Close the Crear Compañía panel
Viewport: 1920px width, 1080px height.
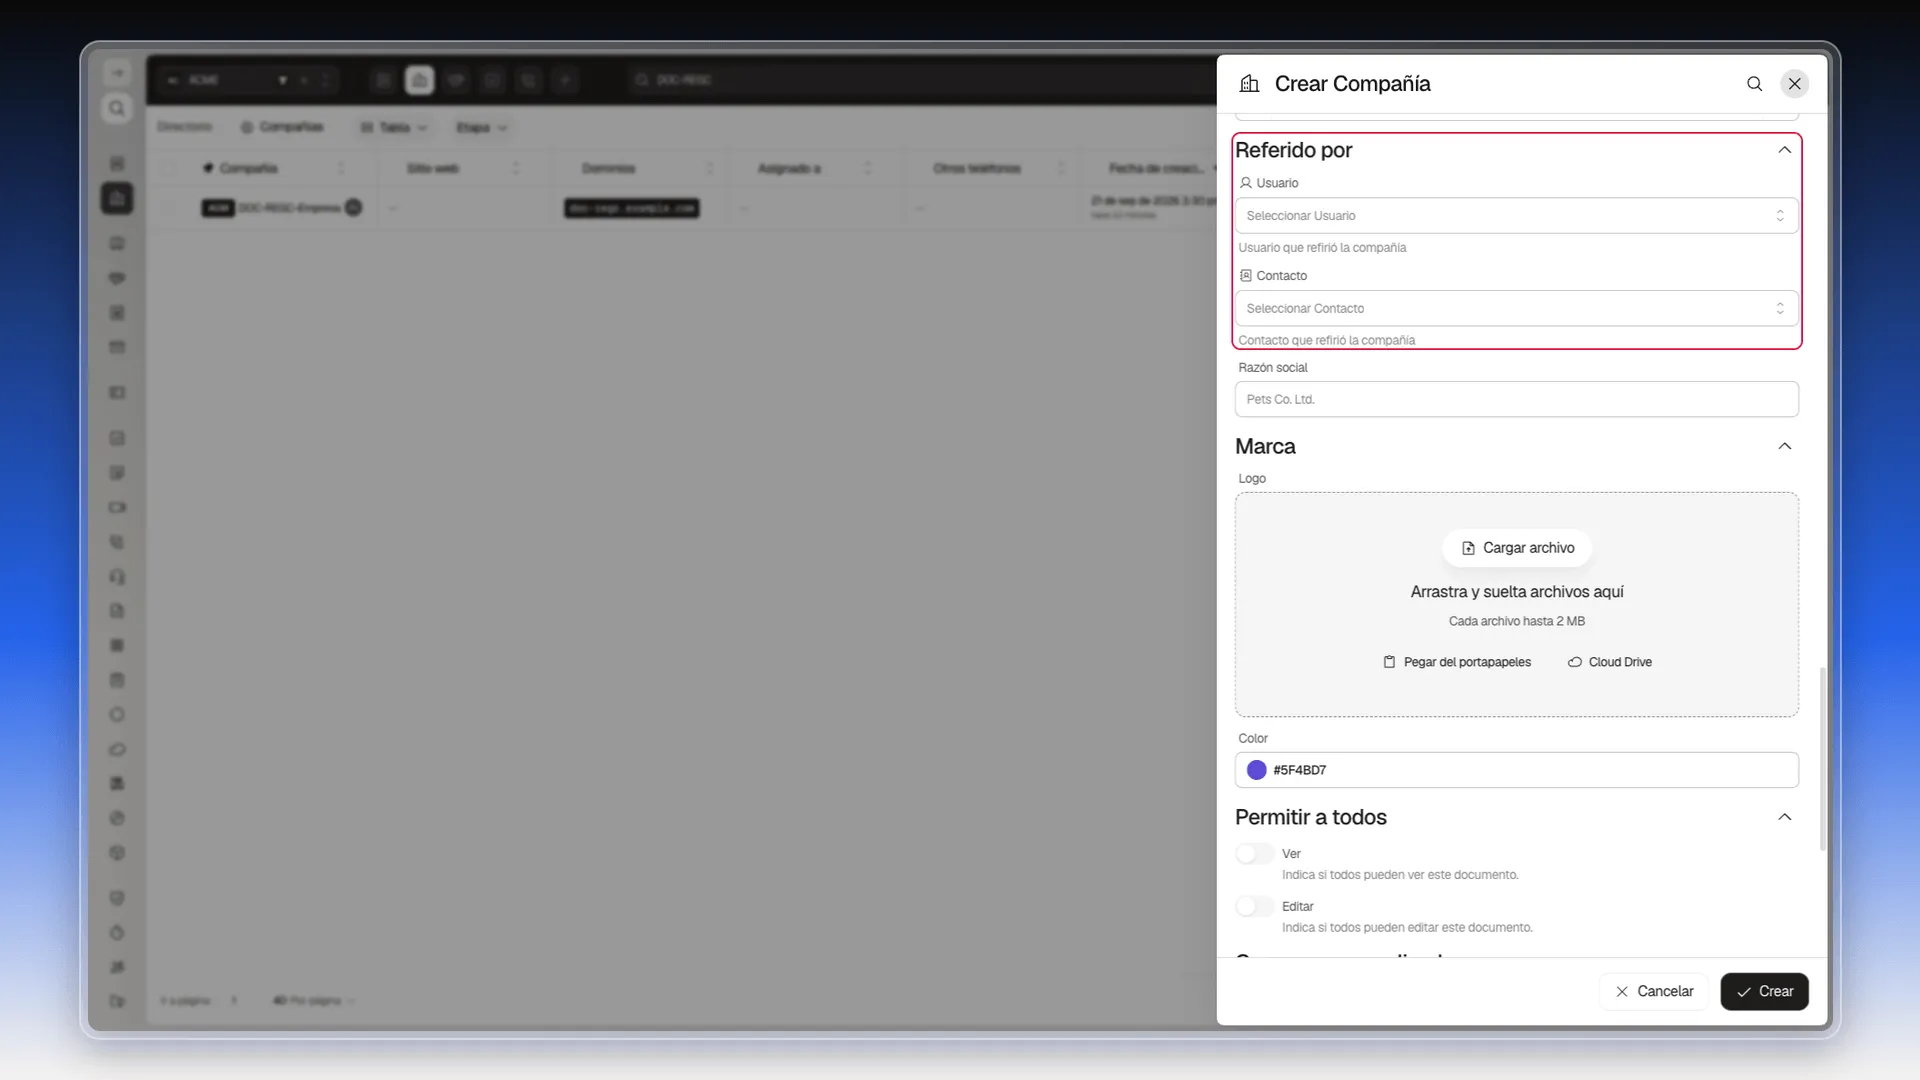click(1795, 84)
